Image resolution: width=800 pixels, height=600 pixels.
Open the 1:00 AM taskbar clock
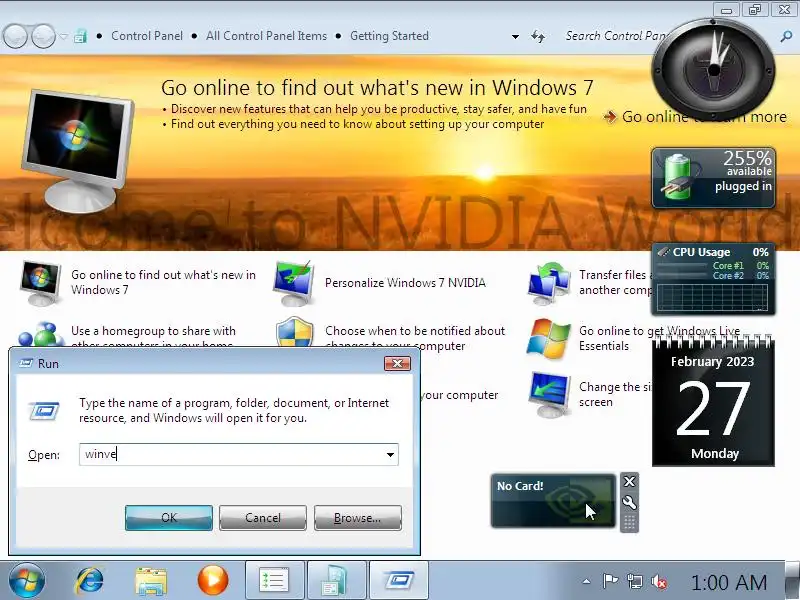tap(729, 582)
